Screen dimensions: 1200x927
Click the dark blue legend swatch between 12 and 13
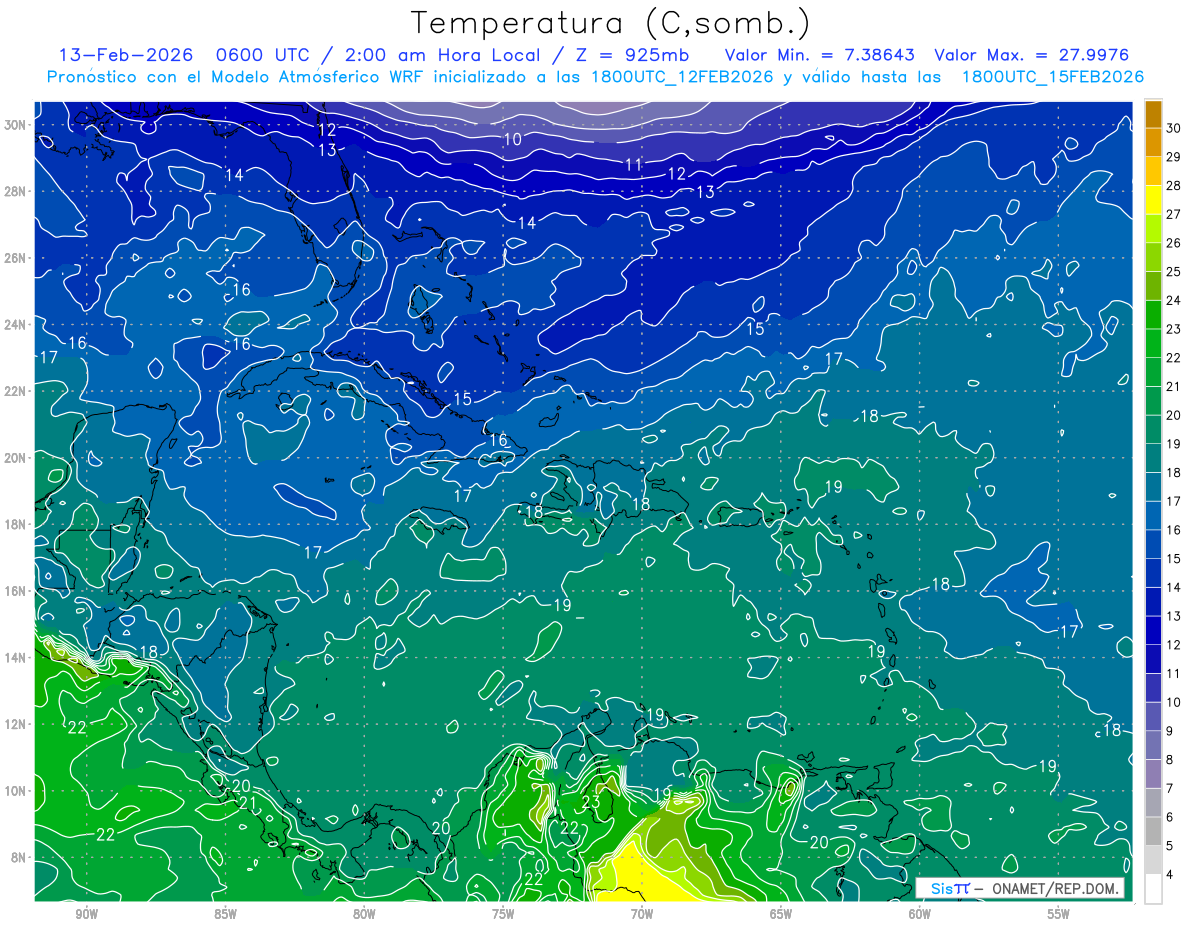click(1153, 630)
